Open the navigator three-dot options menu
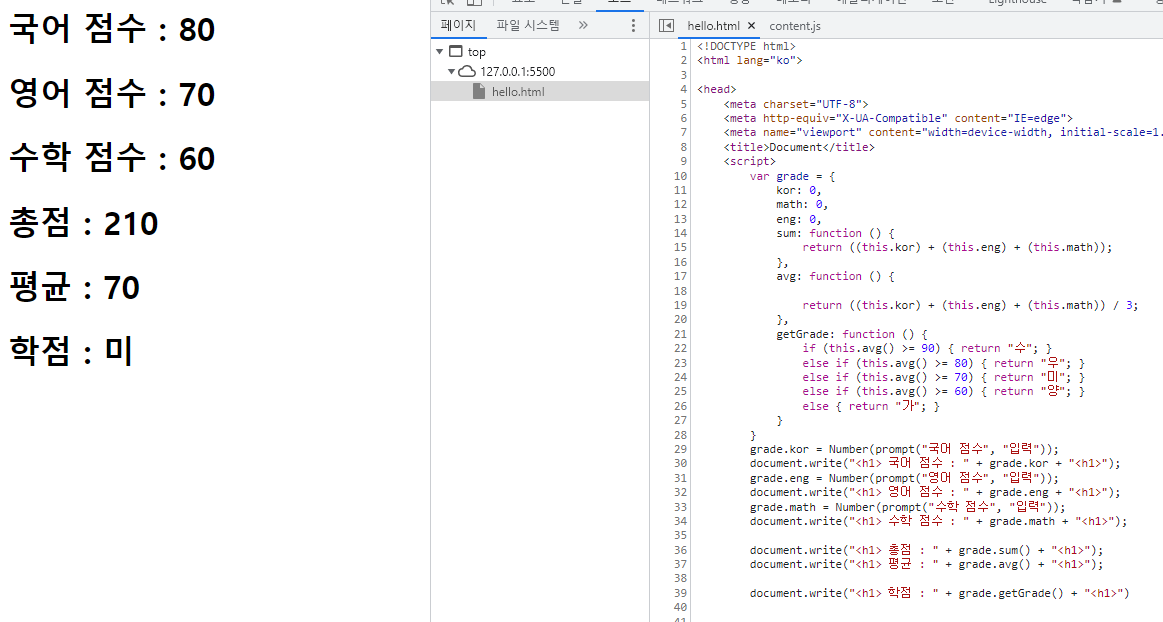Screen dimensions: 1163x622 633,25
